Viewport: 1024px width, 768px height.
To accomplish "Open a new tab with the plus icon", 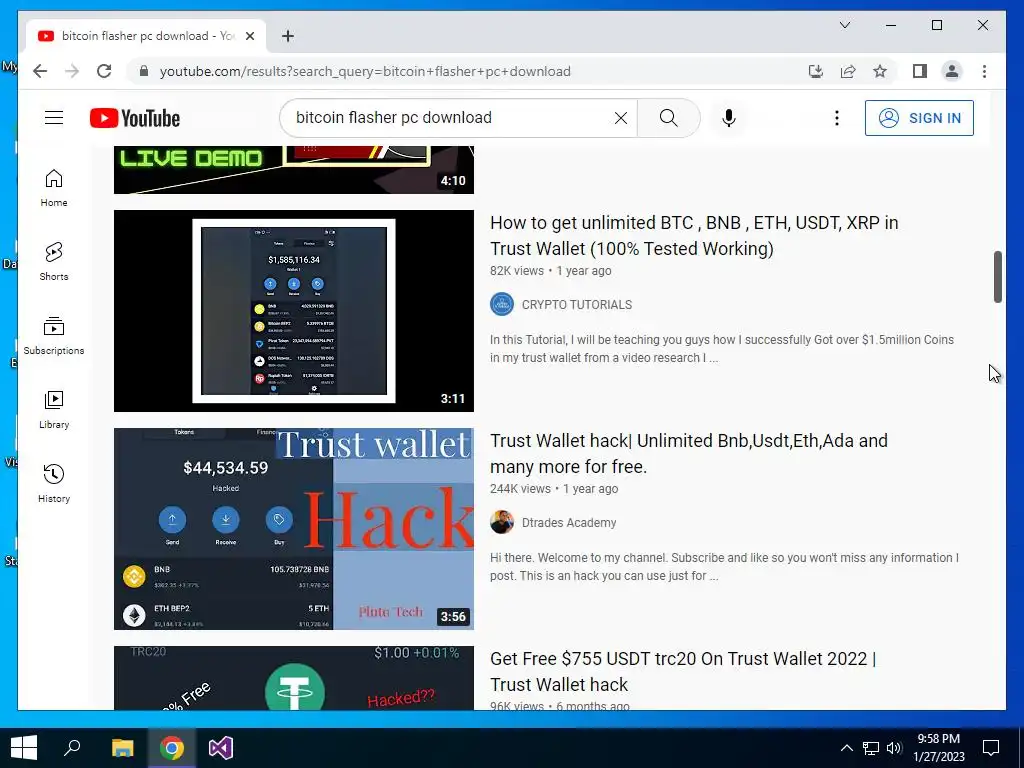I will tap(288, 36).
